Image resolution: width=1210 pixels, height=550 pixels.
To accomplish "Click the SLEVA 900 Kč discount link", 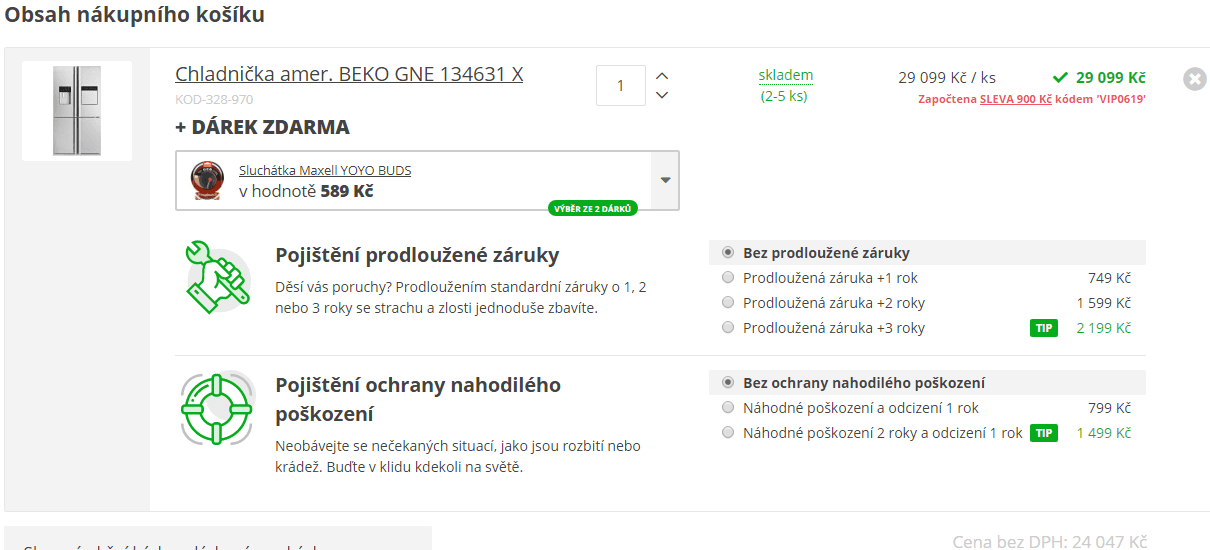I will [x=1015, y=99].
